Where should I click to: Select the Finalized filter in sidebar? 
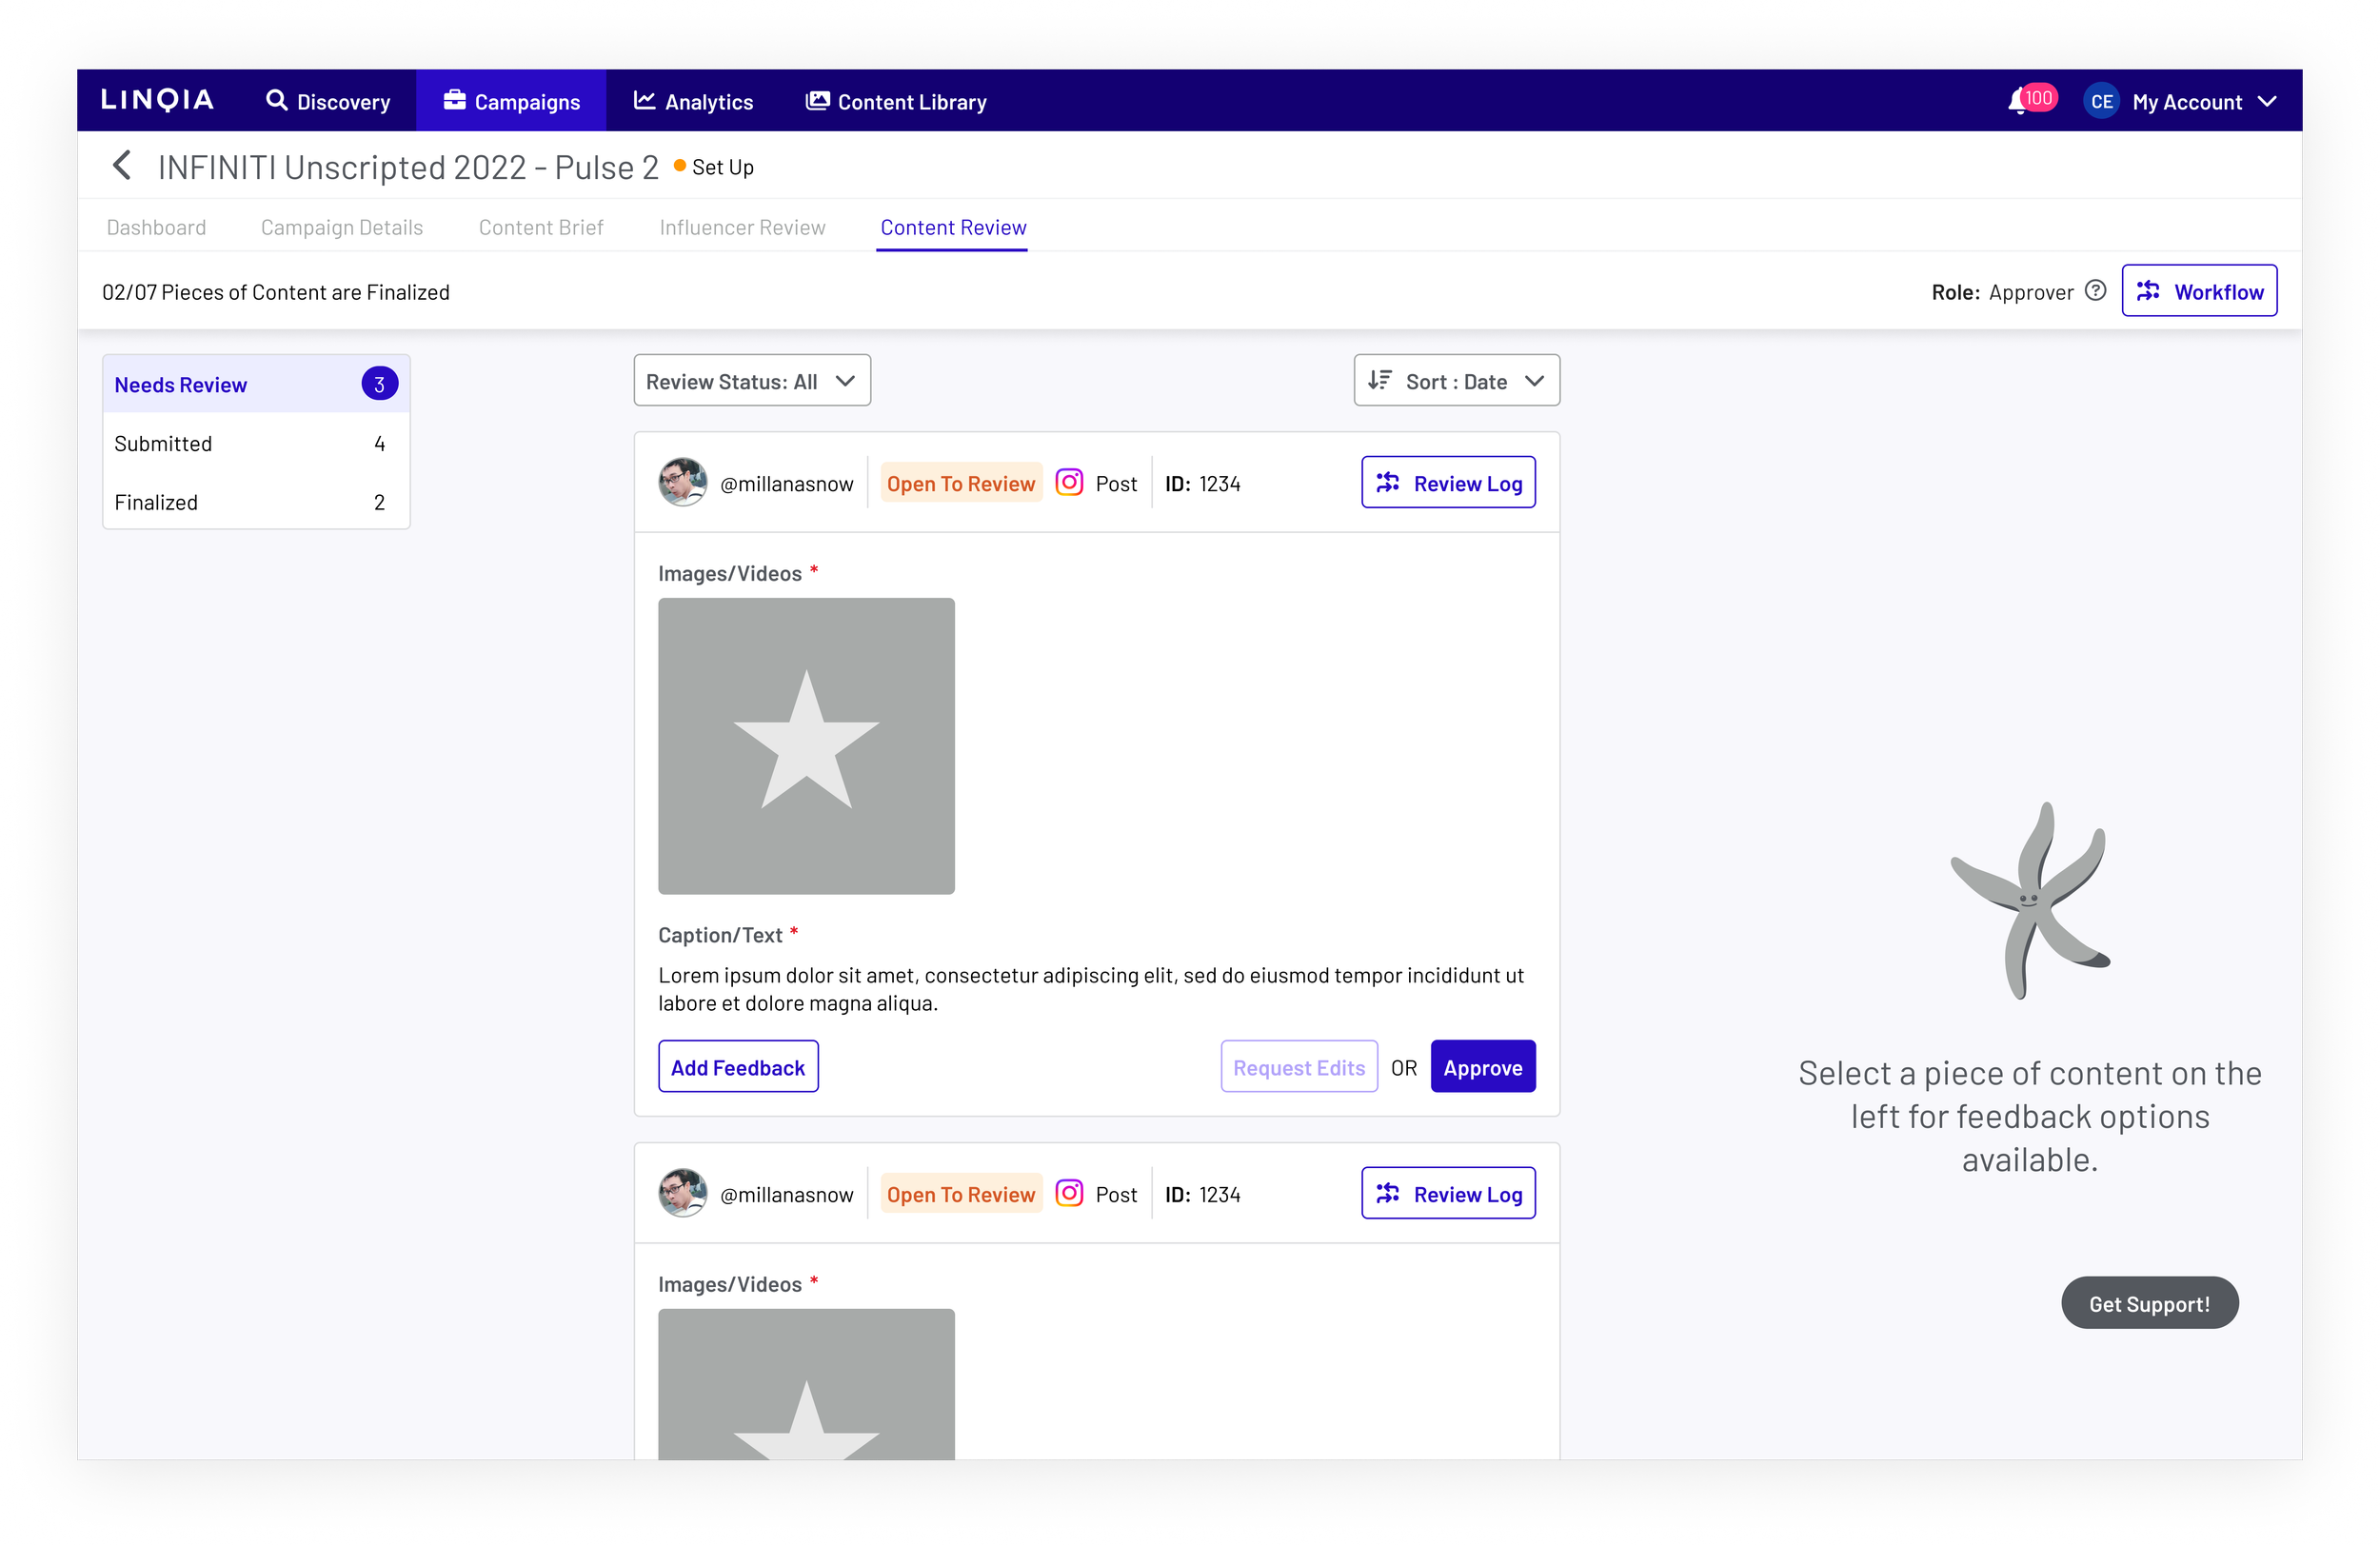click(x=256, y=502)
